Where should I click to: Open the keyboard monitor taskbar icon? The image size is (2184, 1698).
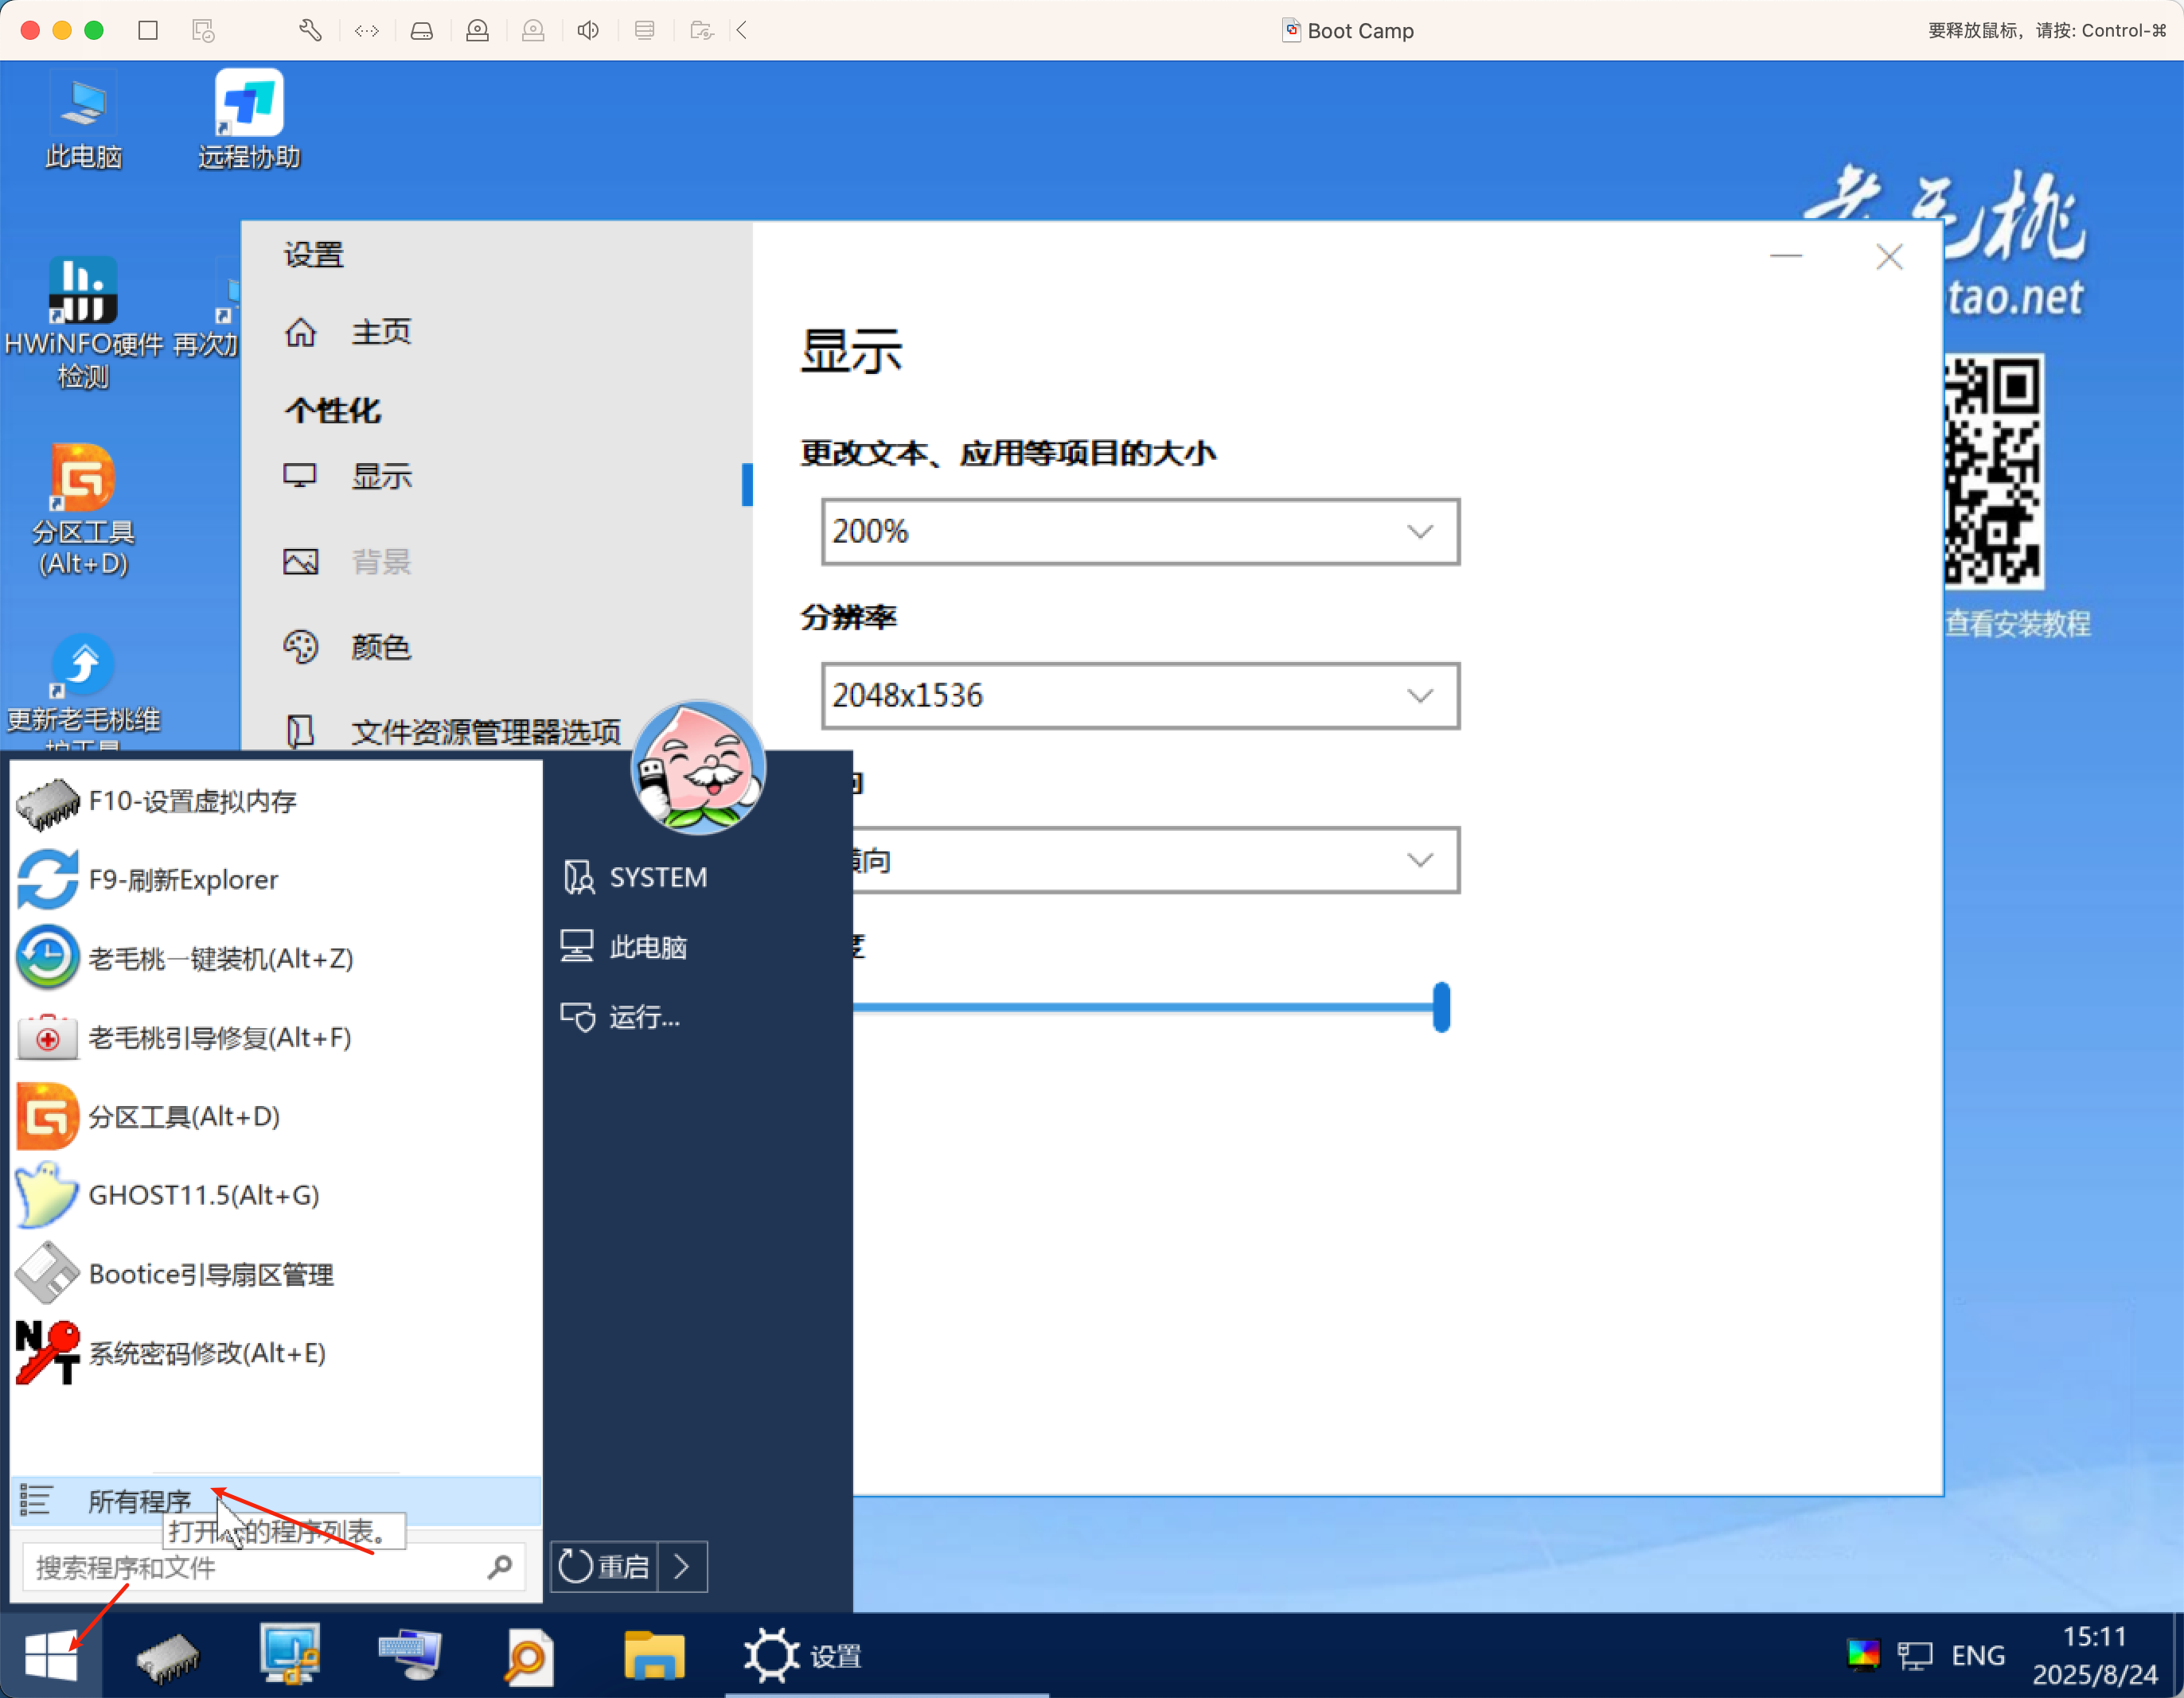pyautogui.click(x=410, y=1655)
